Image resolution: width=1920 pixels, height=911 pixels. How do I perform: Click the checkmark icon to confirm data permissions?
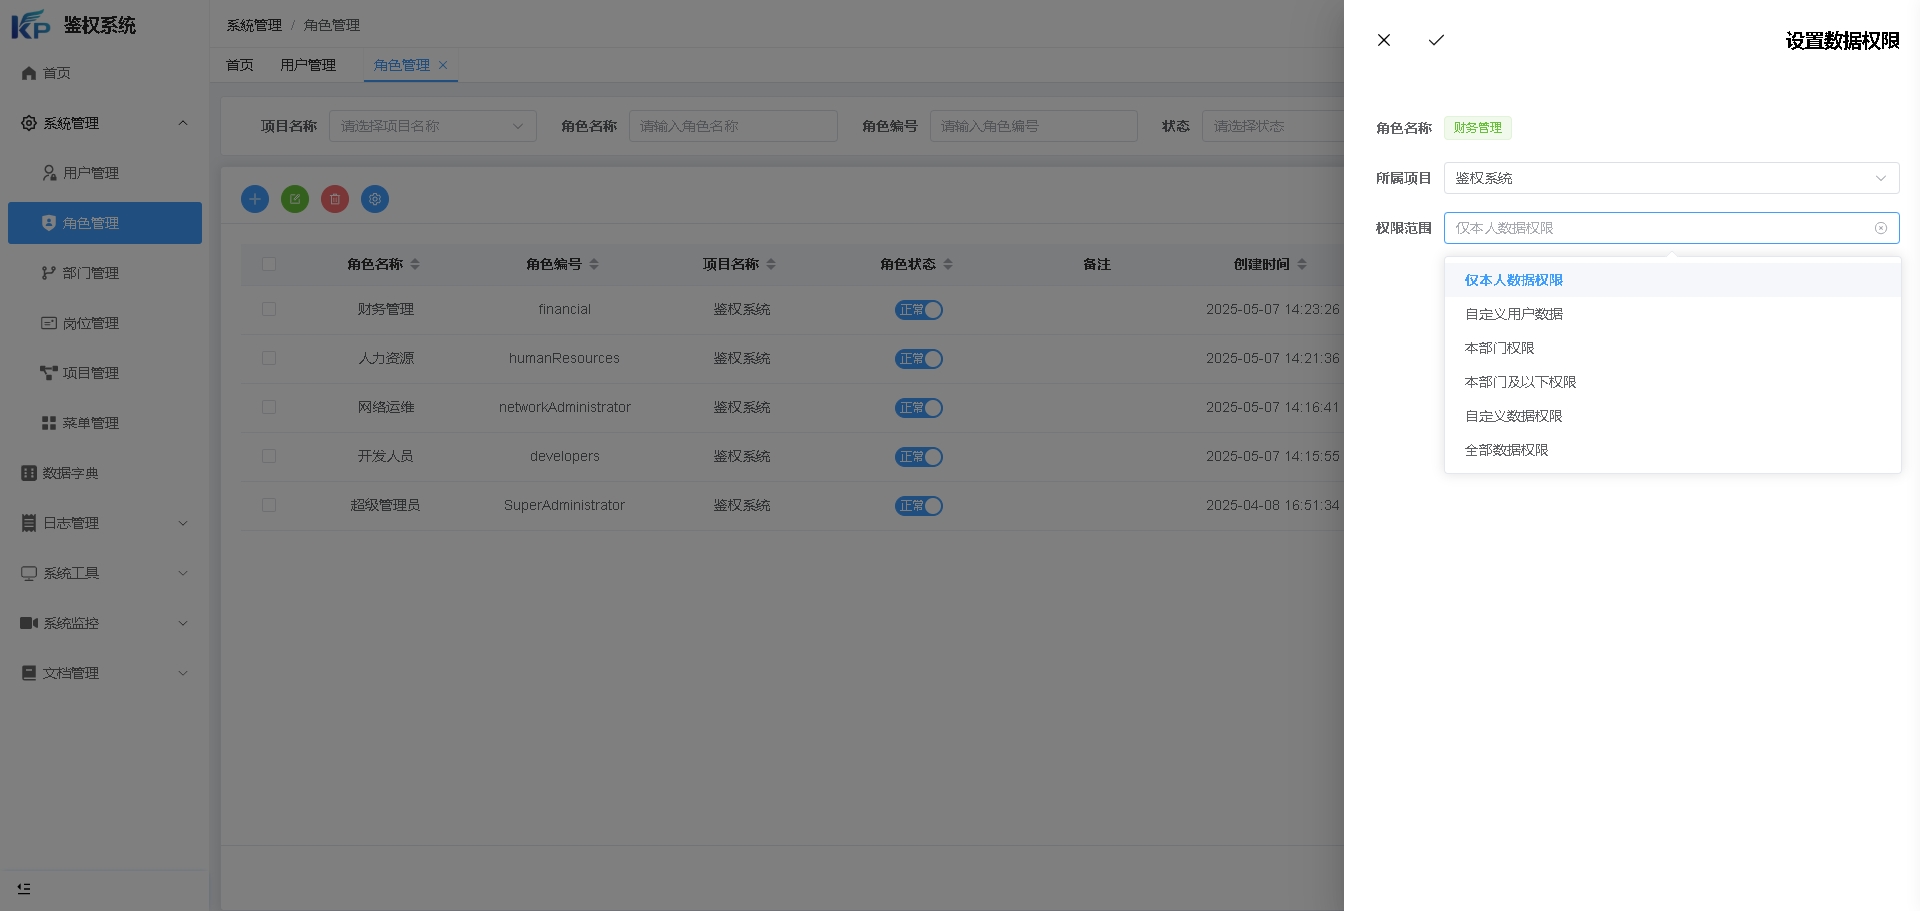[x=1436, y=40]
